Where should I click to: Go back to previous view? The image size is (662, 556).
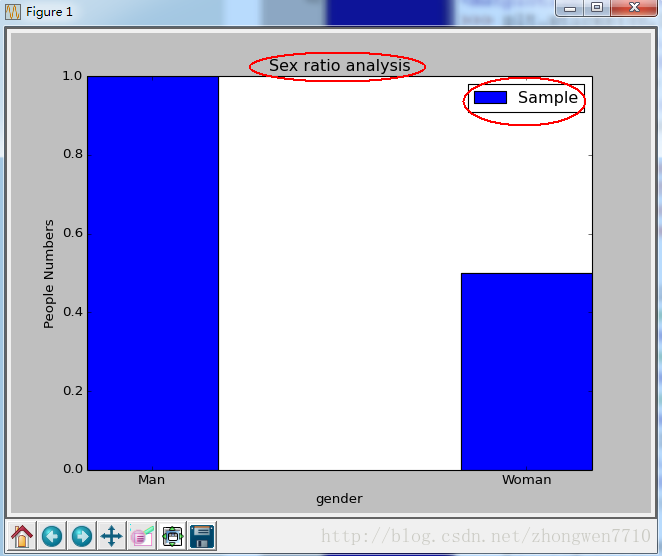[52, 536]
